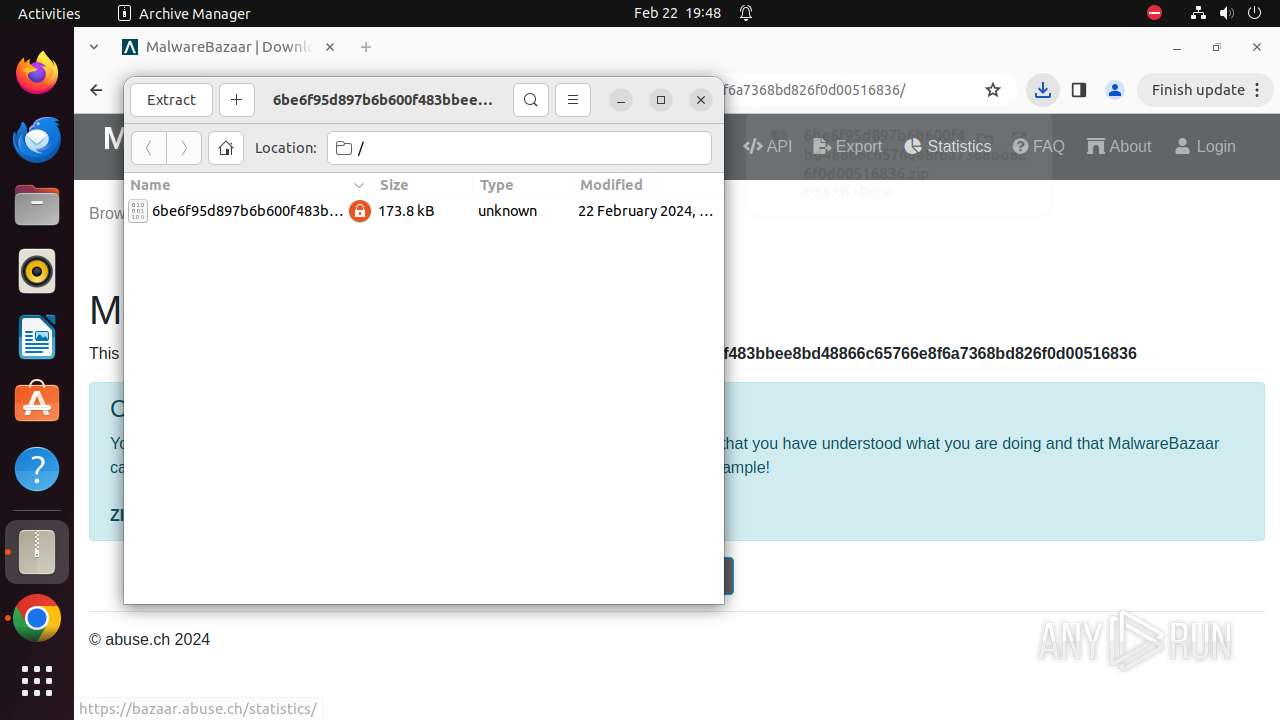Go back in the Chrome browser
The height and width of the screenshot is (720, 1280).
point(96,90)
